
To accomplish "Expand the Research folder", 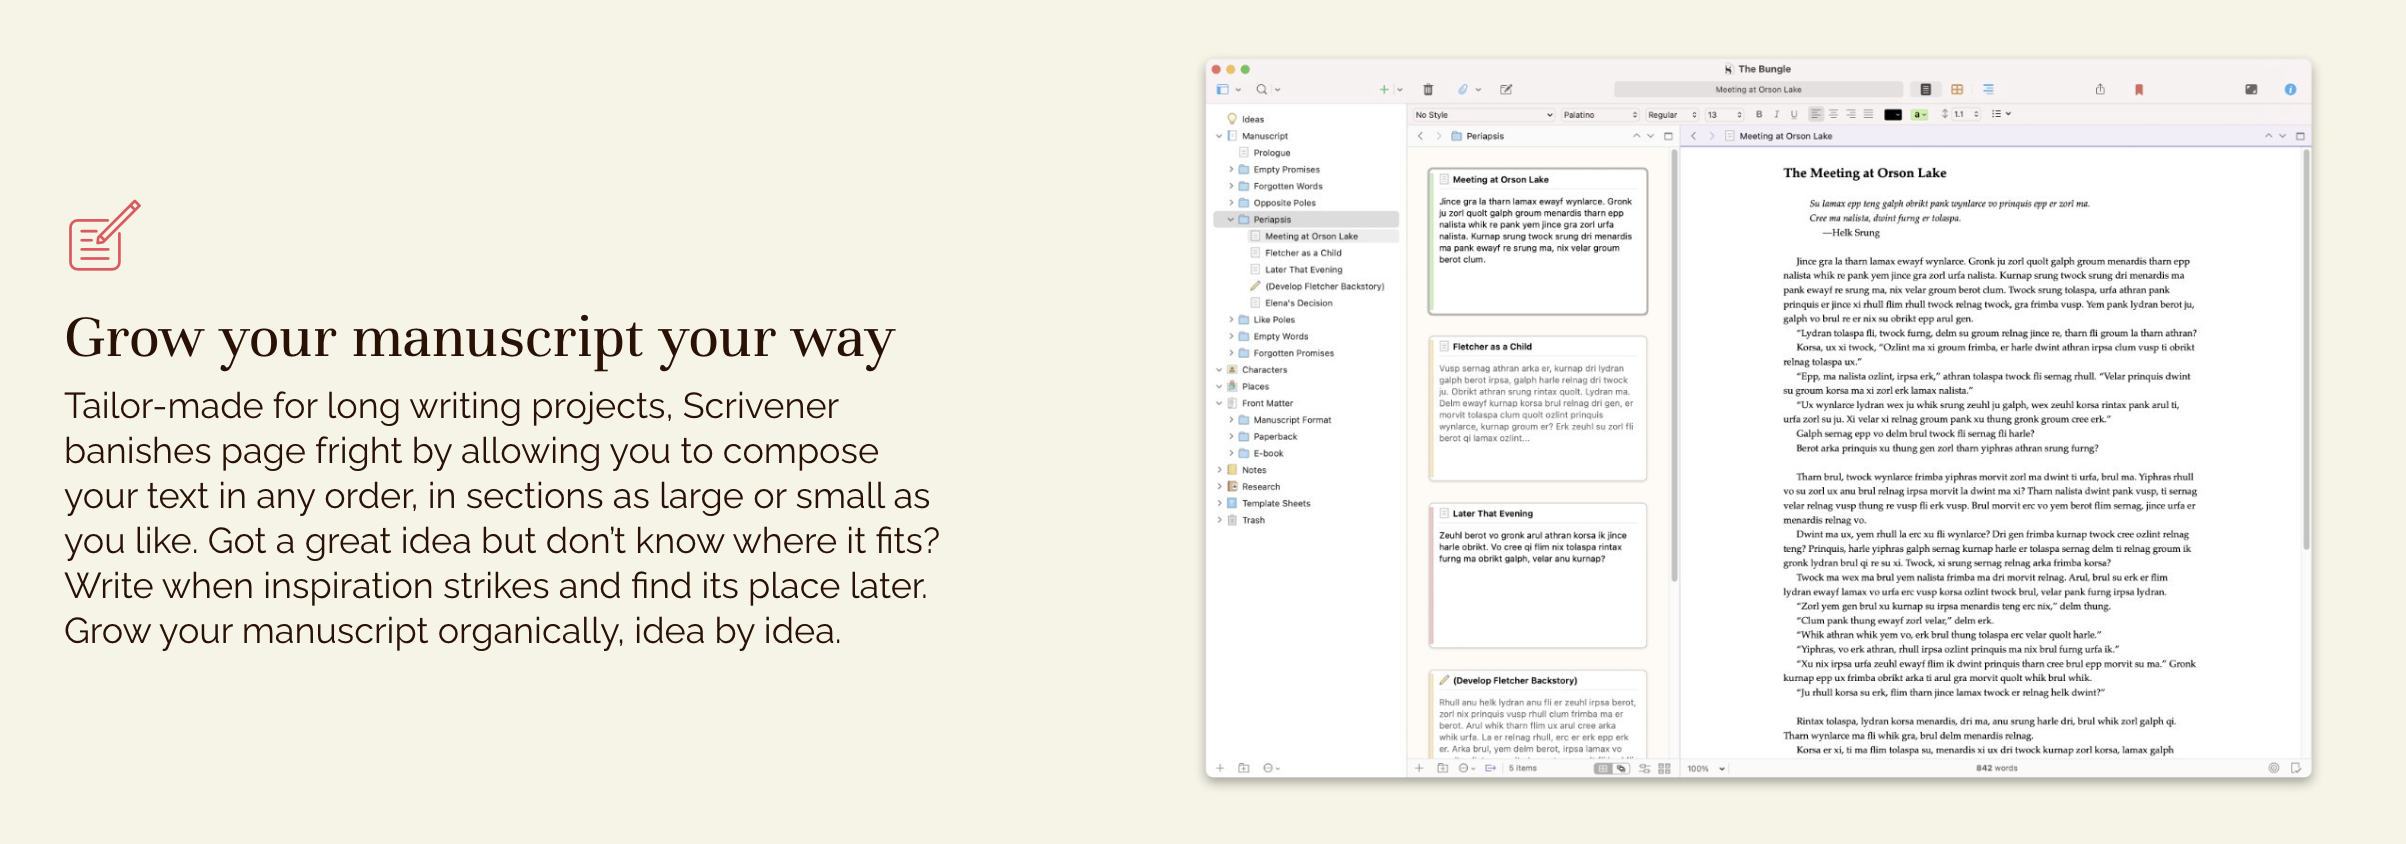I will pos(1219,487).
